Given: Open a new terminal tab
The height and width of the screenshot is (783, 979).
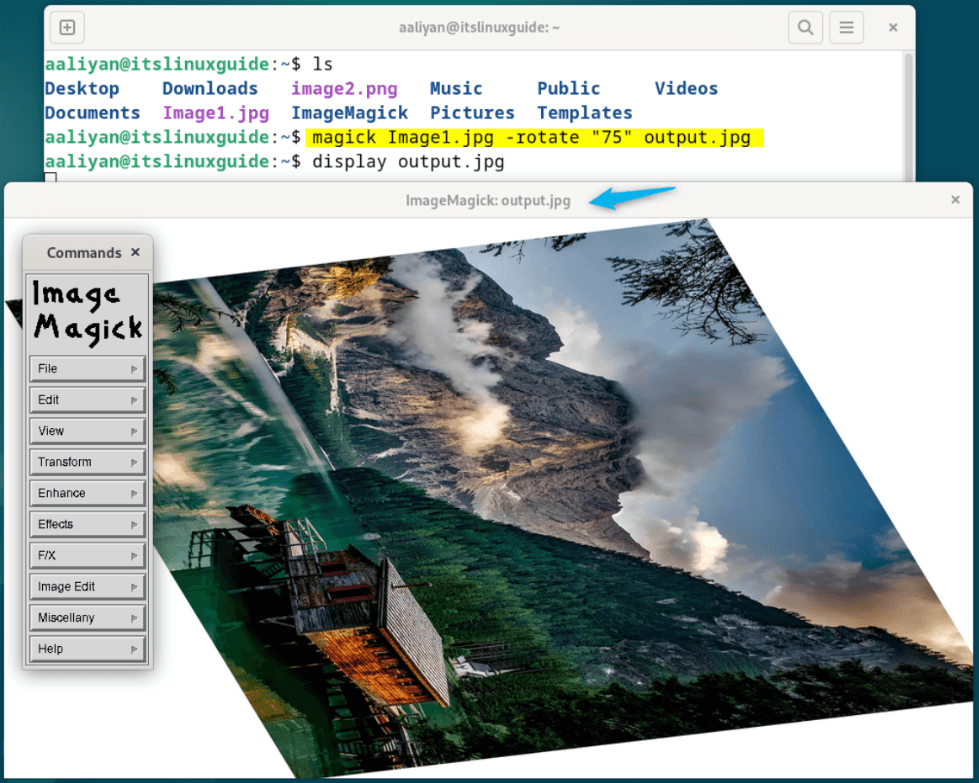Looking at the screenshot, I should [x=66, y=27].
